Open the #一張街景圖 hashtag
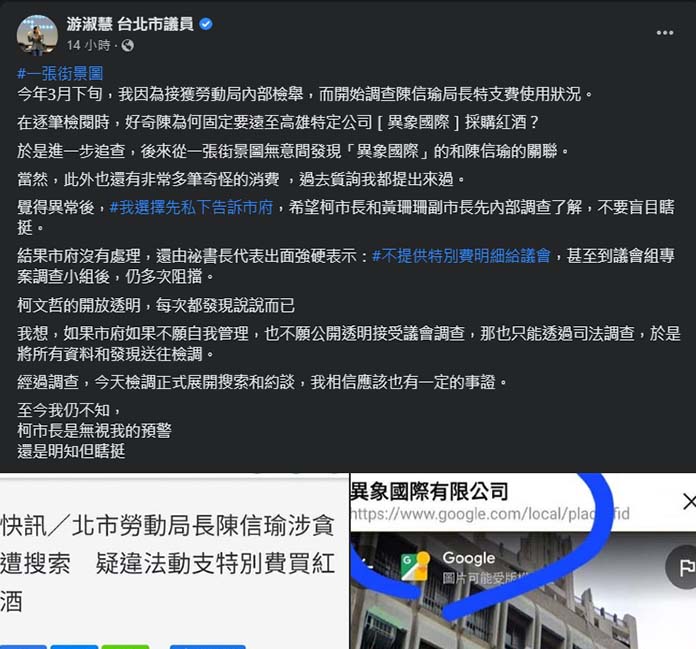This screenshot has height=649, width=696. coord(60,73)
